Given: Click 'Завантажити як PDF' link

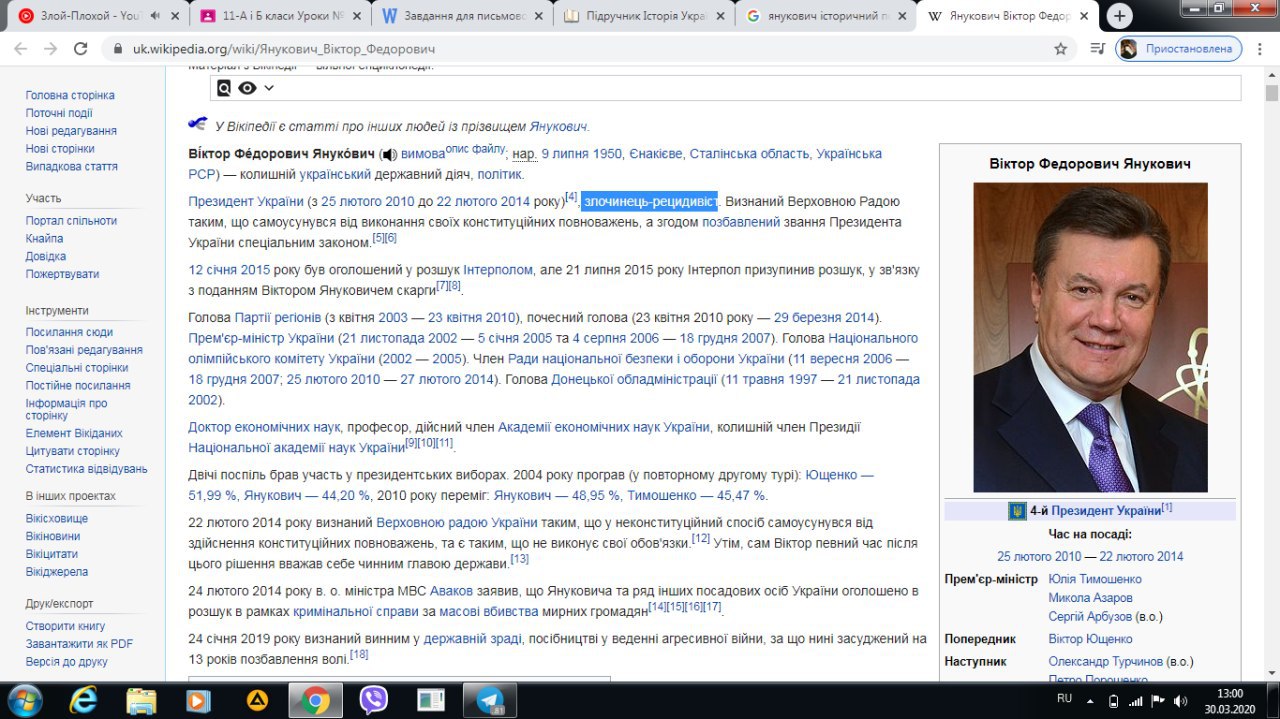Looking at the screenshot, I should point(79,644).
